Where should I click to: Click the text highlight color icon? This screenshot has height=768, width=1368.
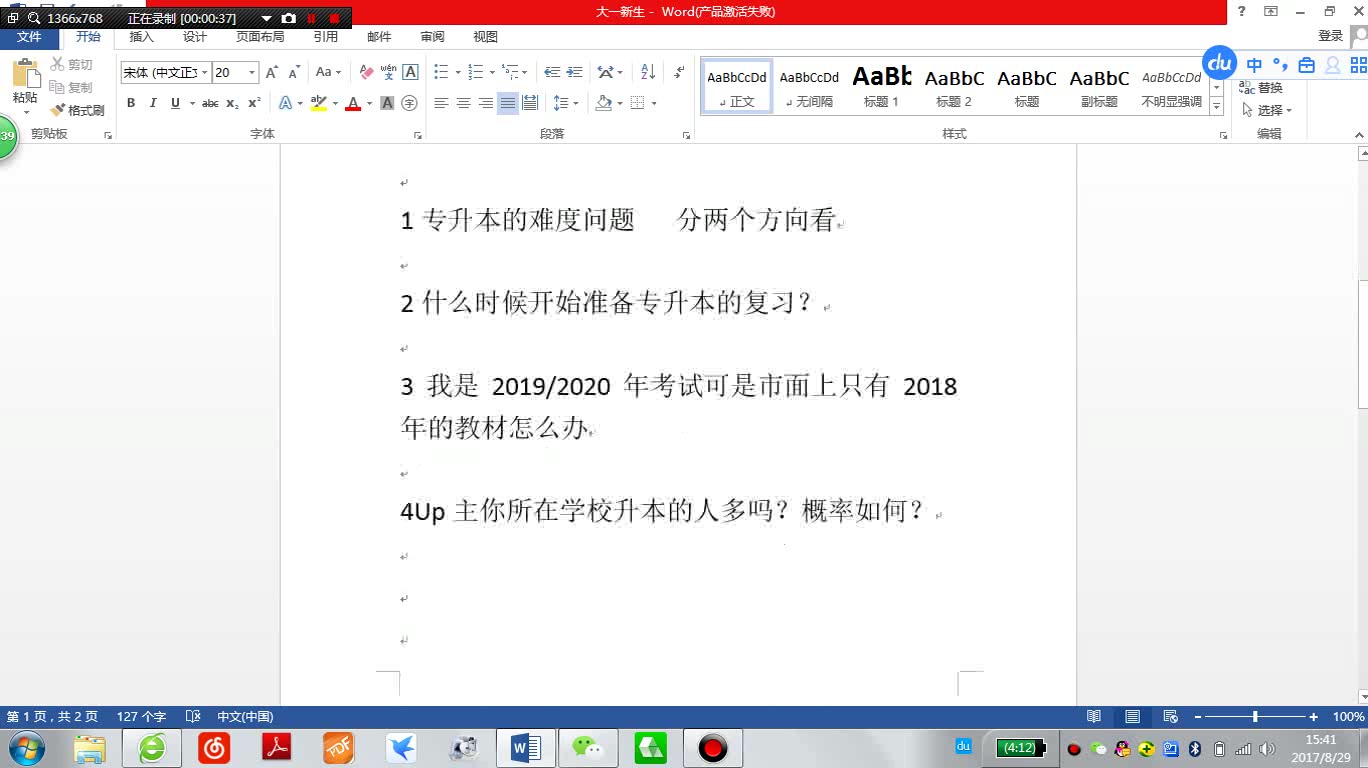pyautogui.click(x=318, y=103)
